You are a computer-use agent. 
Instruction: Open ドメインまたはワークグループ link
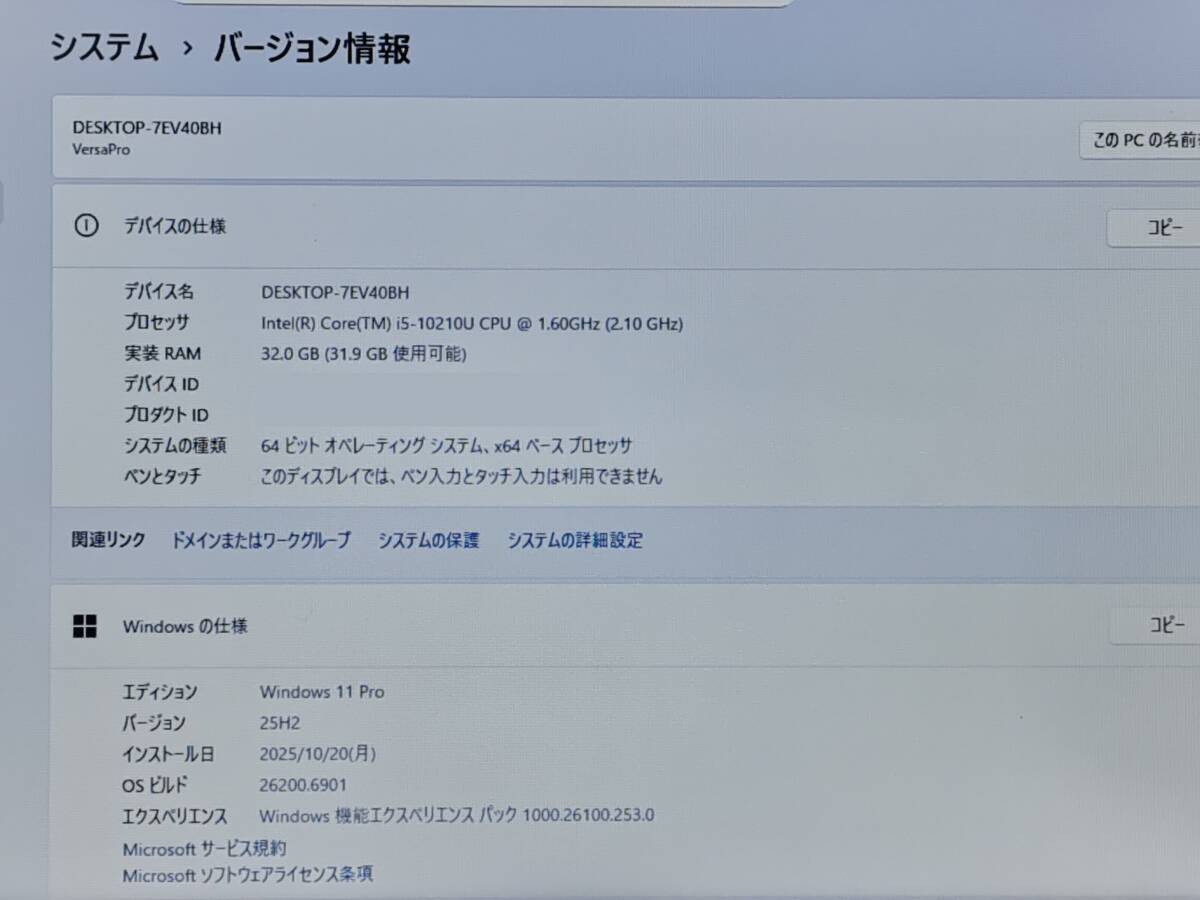pos(261,540)
